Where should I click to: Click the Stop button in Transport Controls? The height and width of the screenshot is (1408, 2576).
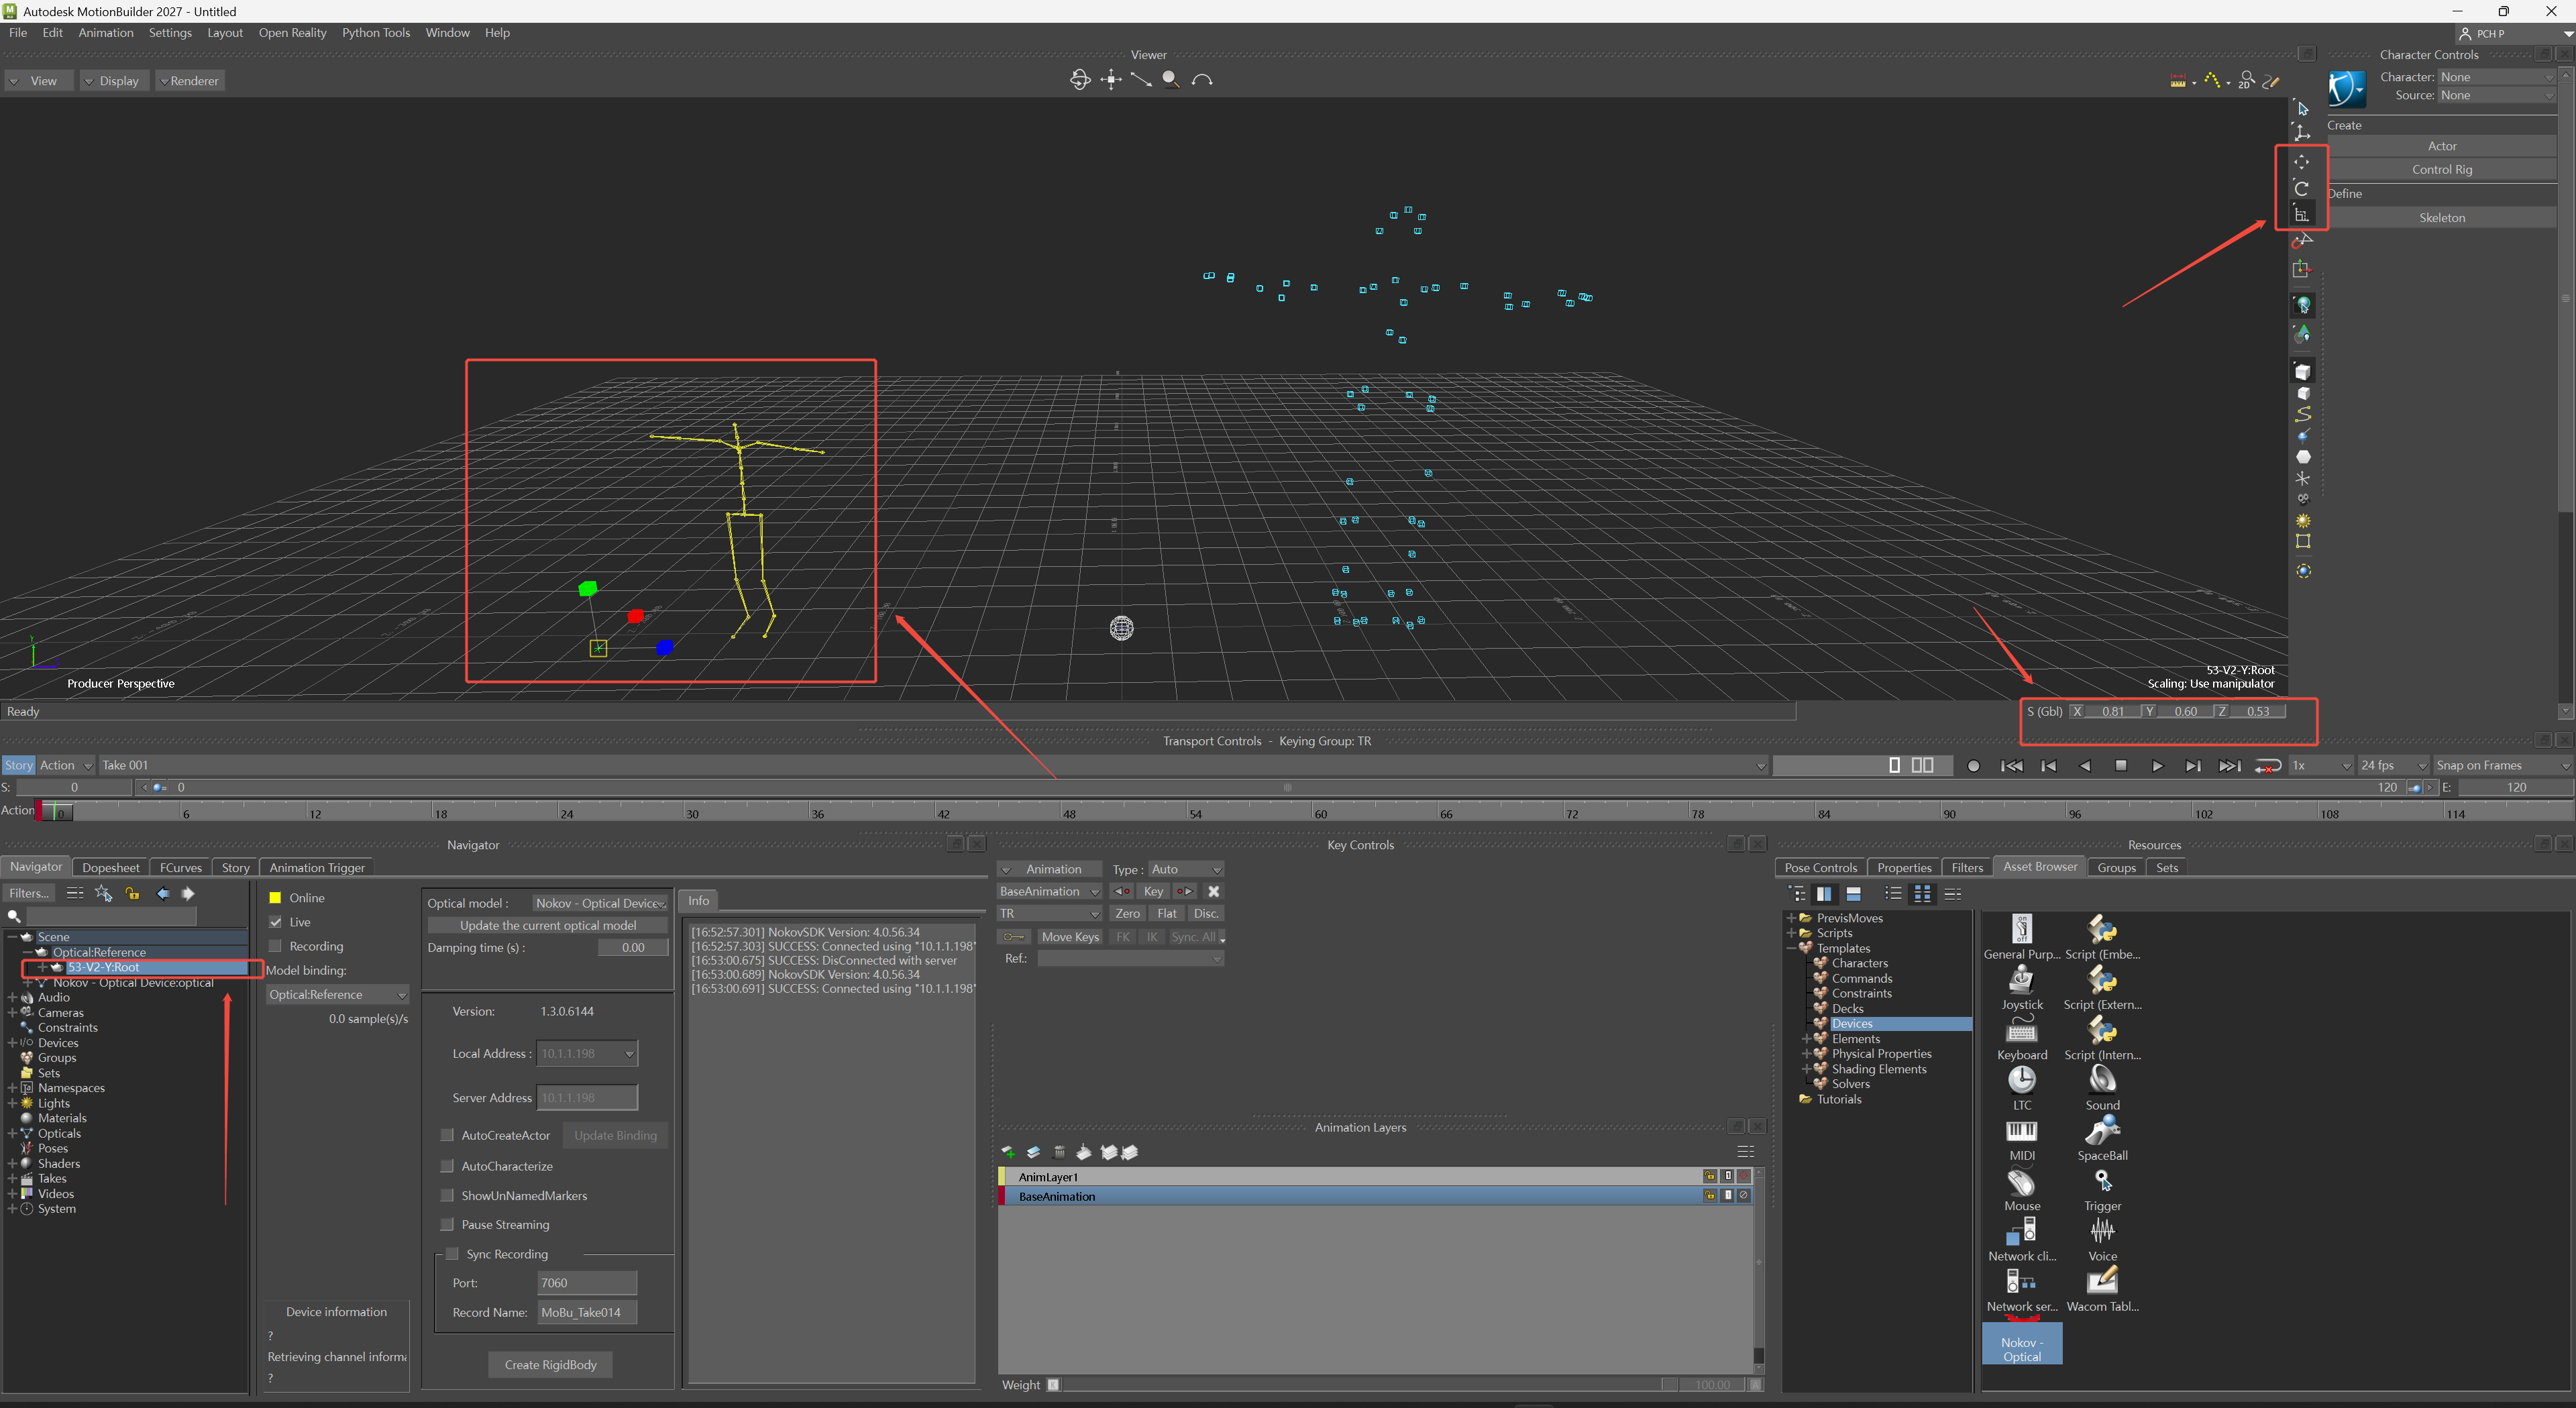(x=2121, y=766)
